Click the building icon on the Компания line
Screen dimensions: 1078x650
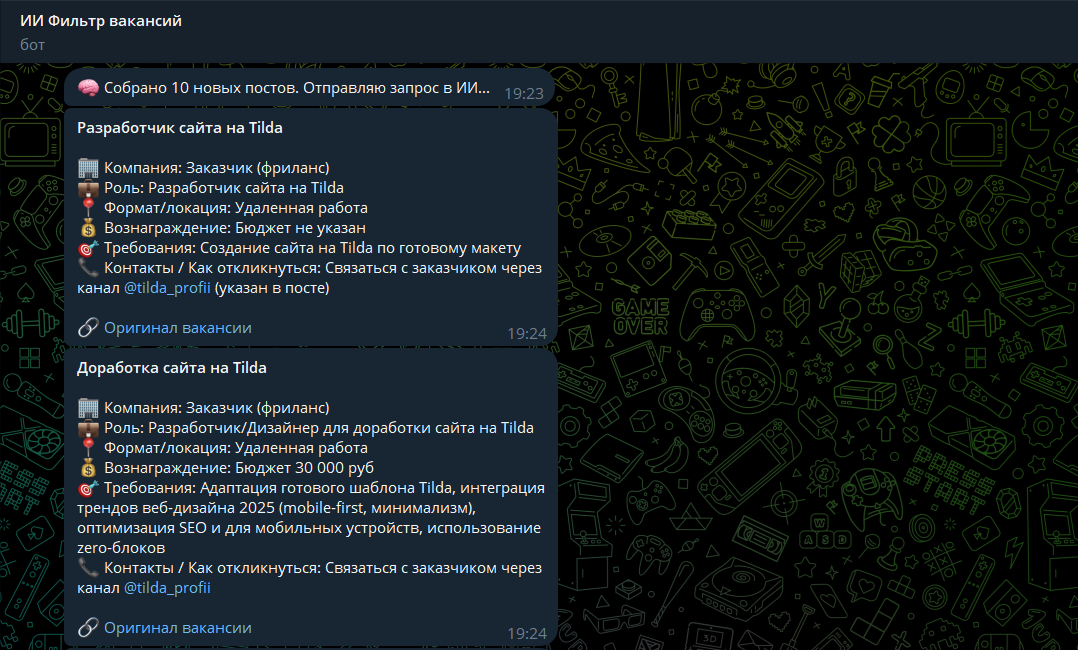point(89,167)
